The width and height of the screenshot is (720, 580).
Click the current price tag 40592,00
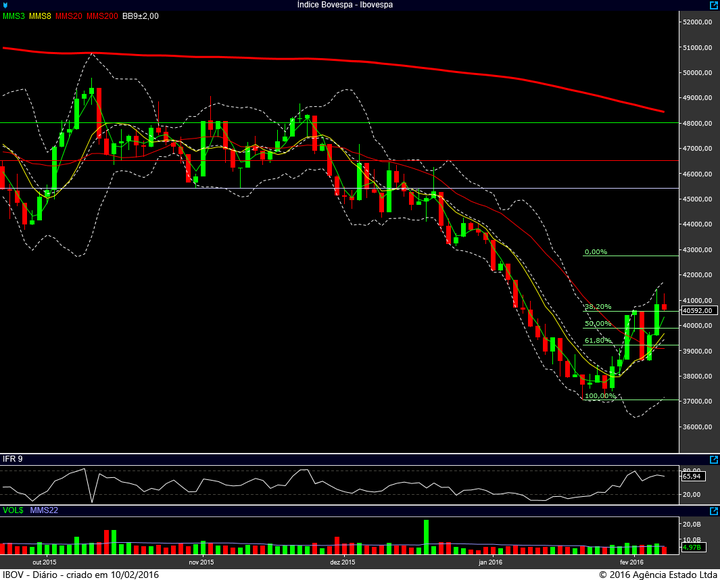coord(698,311)
